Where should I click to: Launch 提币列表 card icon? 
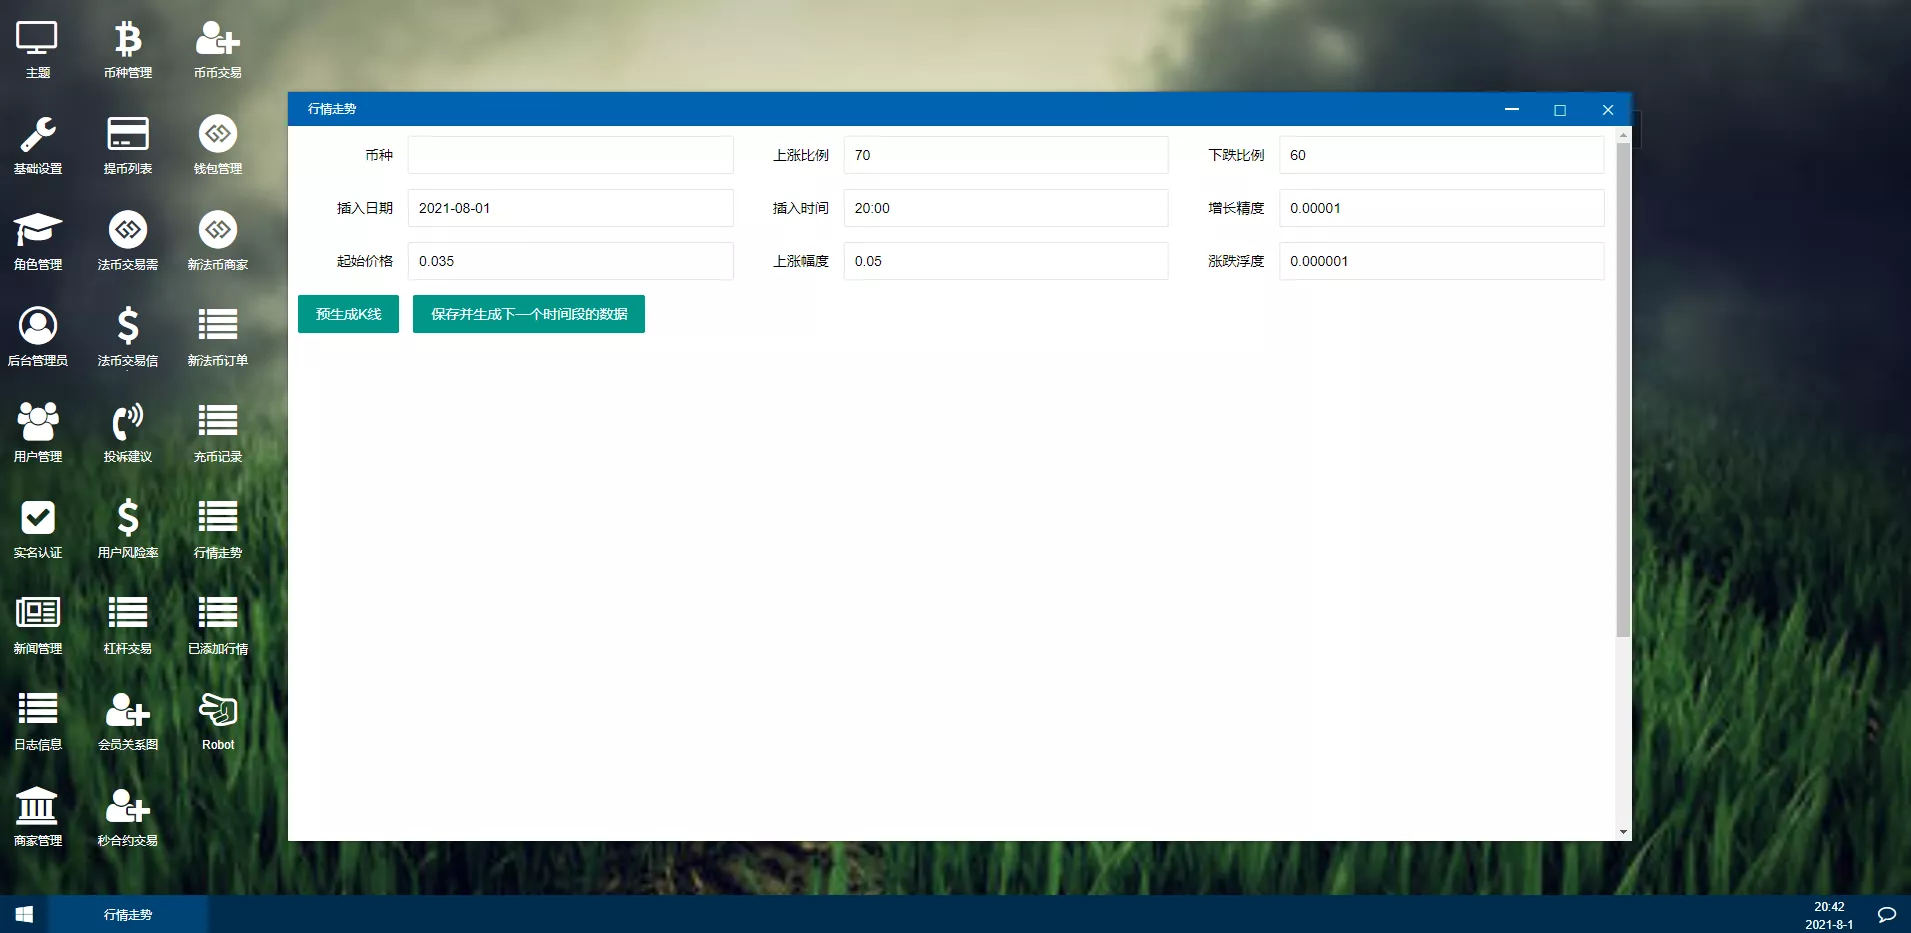click(128, 136)
